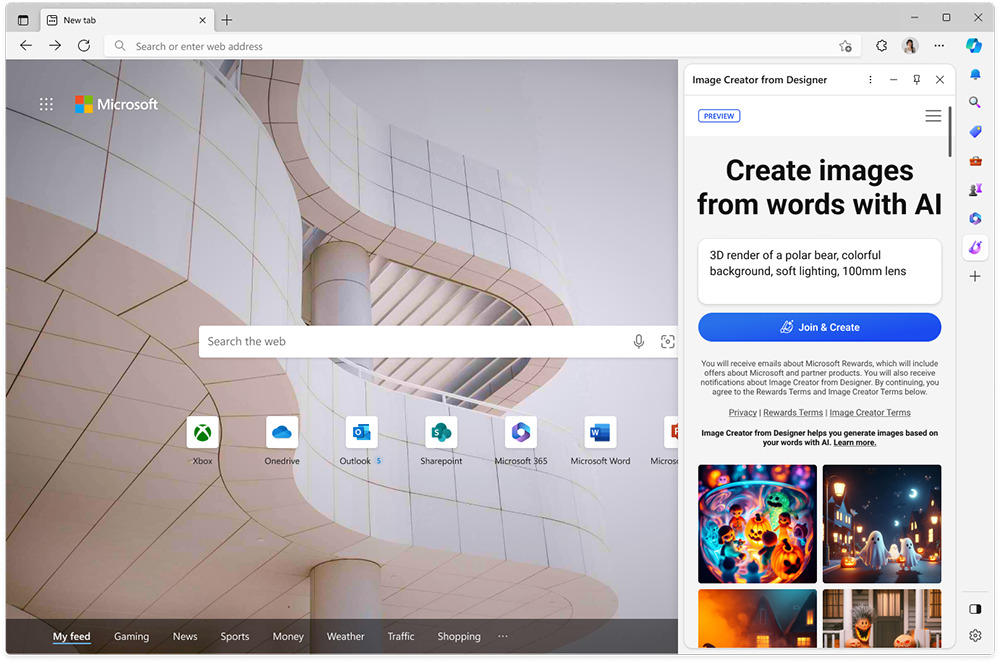
Task: Click the notifications bell in the sidebar
Action: tap(975, 74)
